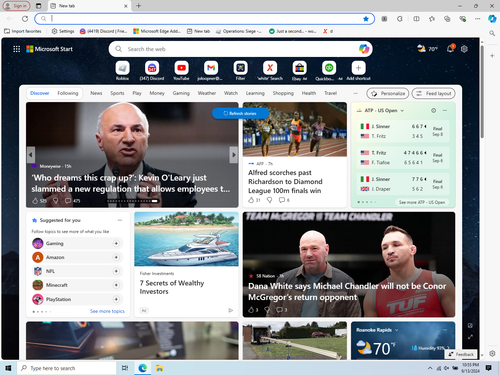Open the Discord shortcut tile
The width and height of the screenshot is (500, 375).
coord(152,68)
